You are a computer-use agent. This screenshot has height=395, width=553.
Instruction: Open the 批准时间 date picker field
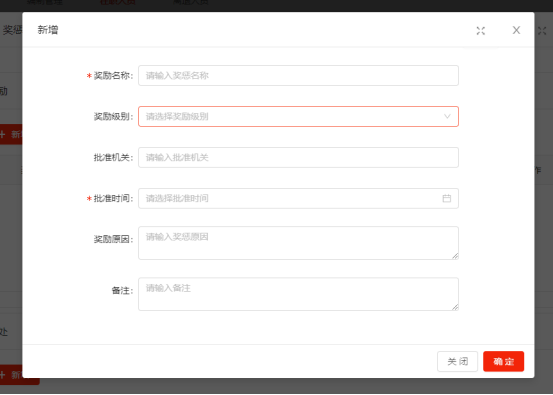(x=298, y=198)
